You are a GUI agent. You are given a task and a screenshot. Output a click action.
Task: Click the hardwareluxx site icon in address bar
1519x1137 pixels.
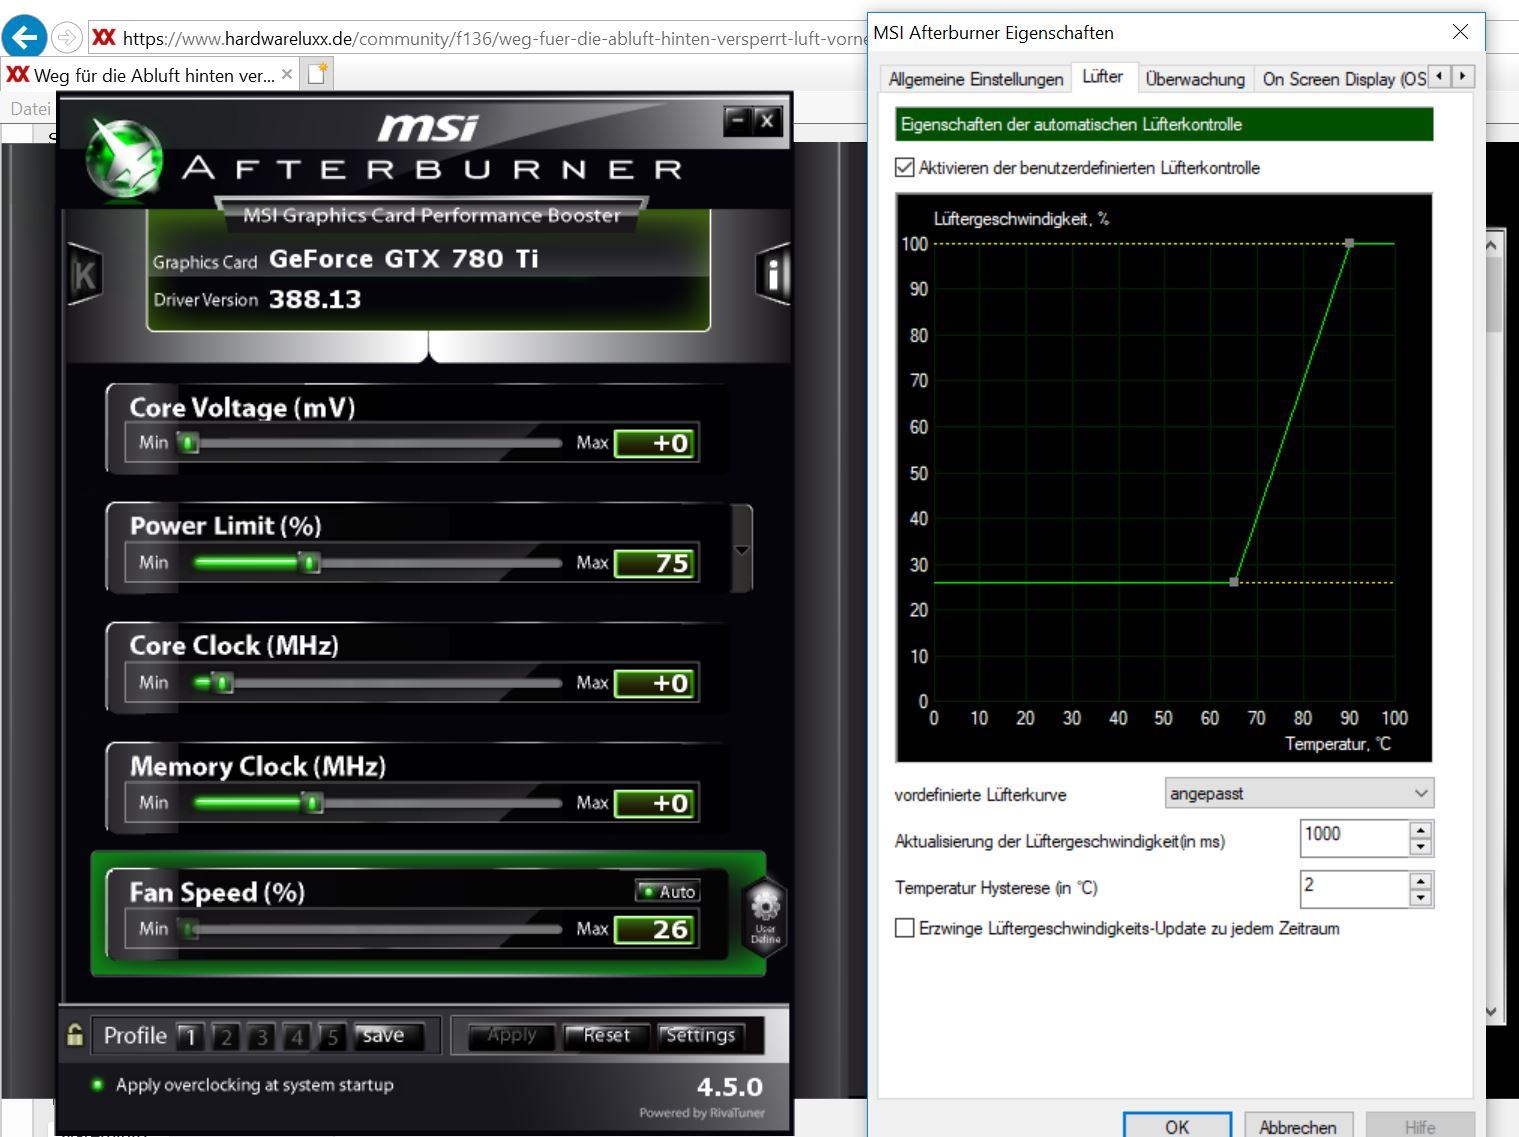[x=104, y=38]
